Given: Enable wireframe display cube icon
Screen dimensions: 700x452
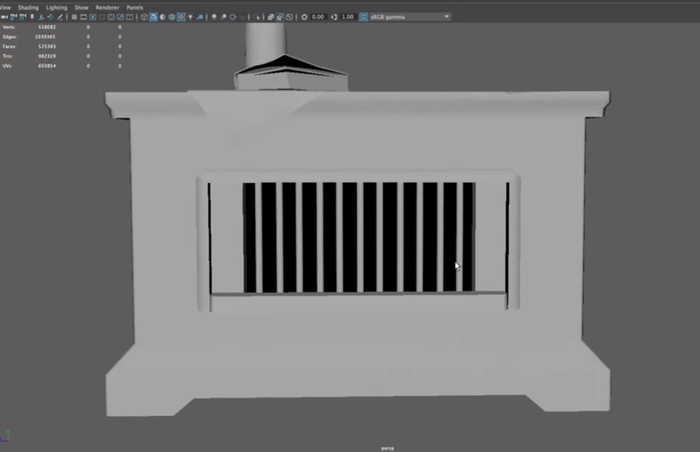Looking at the screenshot, I should pos(144,17).
